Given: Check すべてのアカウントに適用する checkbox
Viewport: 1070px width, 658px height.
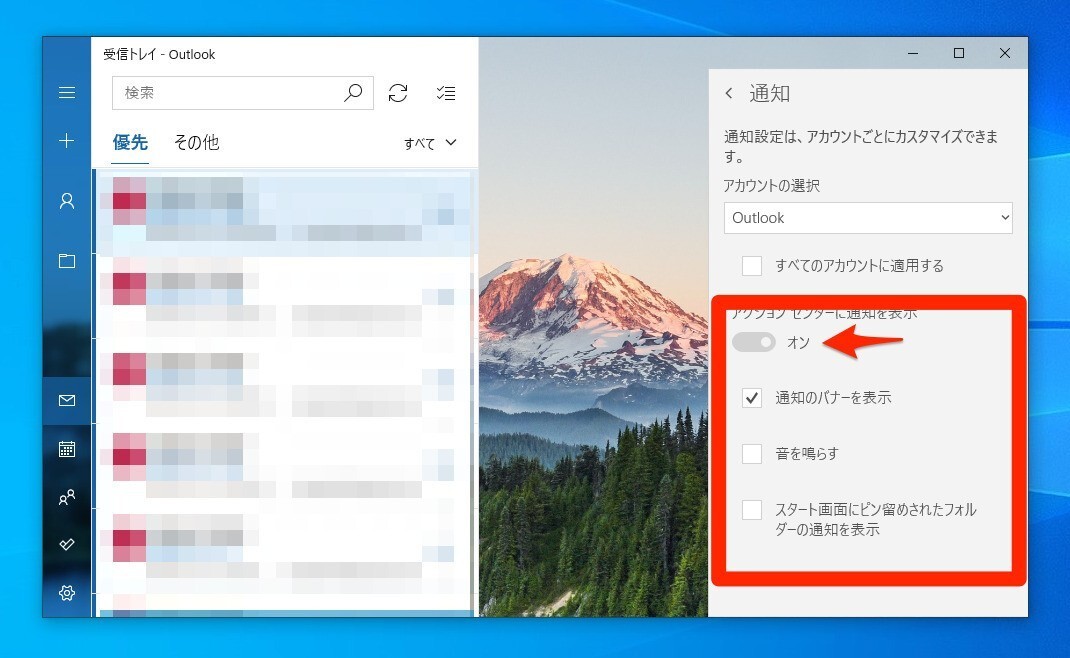Looking at the screenshot, I should pyautogui.click(x=752, y=266).
